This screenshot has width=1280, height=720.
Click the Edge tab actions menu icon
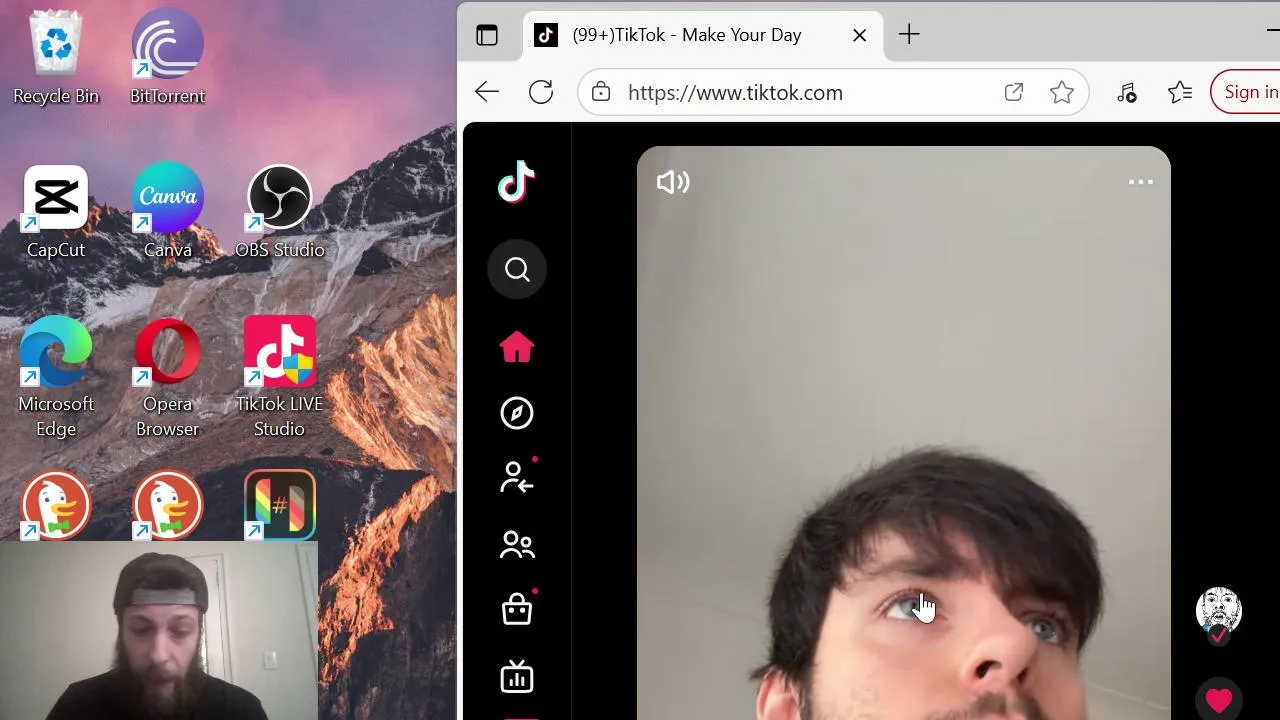click(487, 35)
